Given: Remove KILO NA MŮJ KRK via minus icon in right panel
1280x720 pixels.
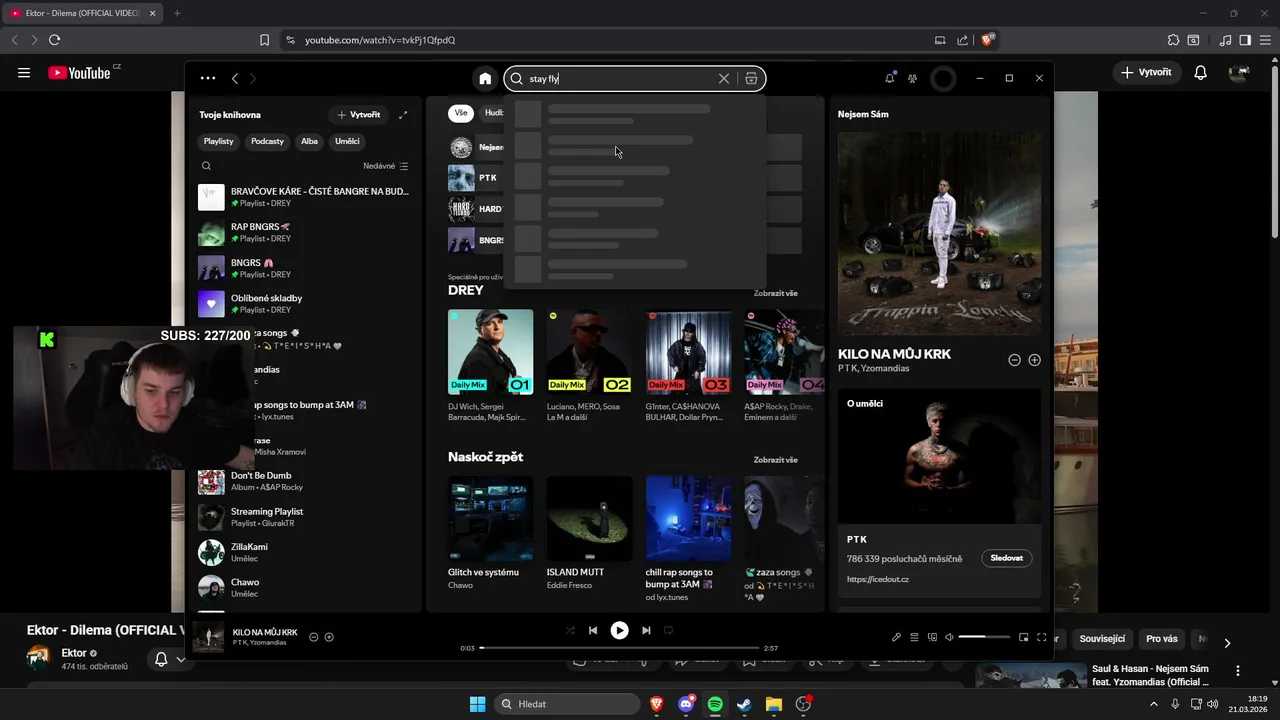Looking at the screenshot, I should (x=1014, y=360).
